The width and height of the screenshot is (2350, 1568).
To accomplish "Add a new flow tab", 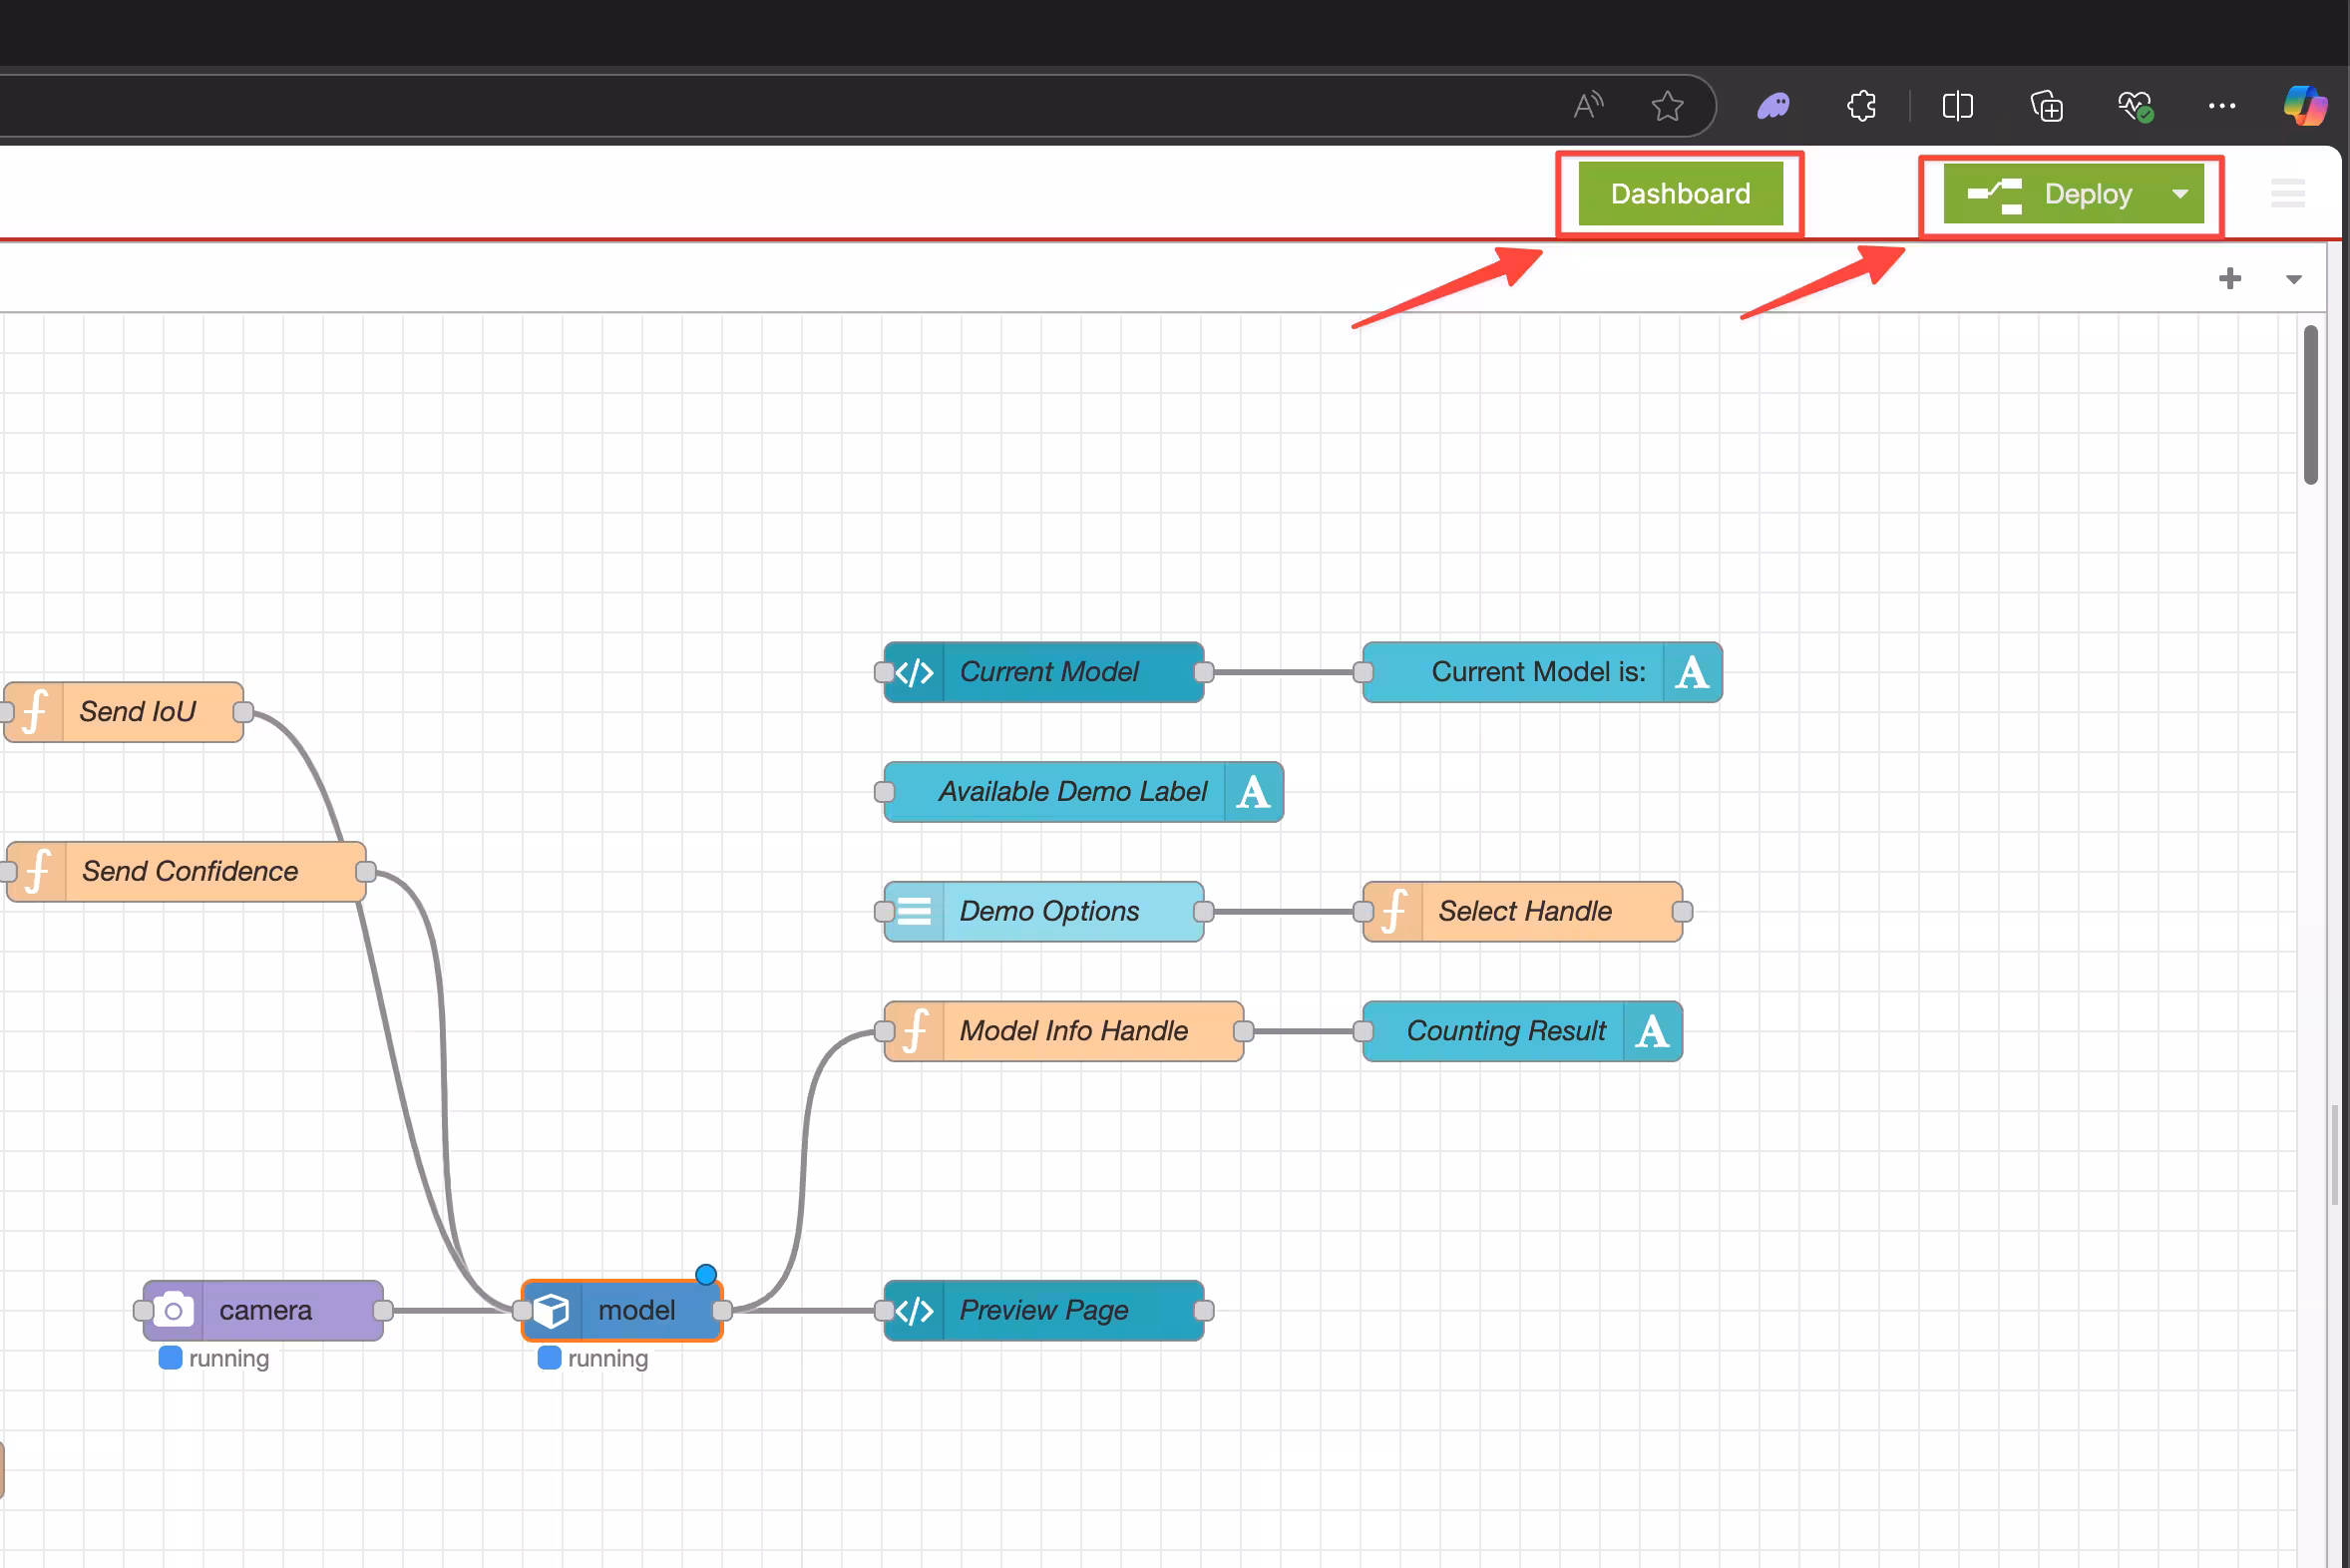I will tap(2229, 279).
